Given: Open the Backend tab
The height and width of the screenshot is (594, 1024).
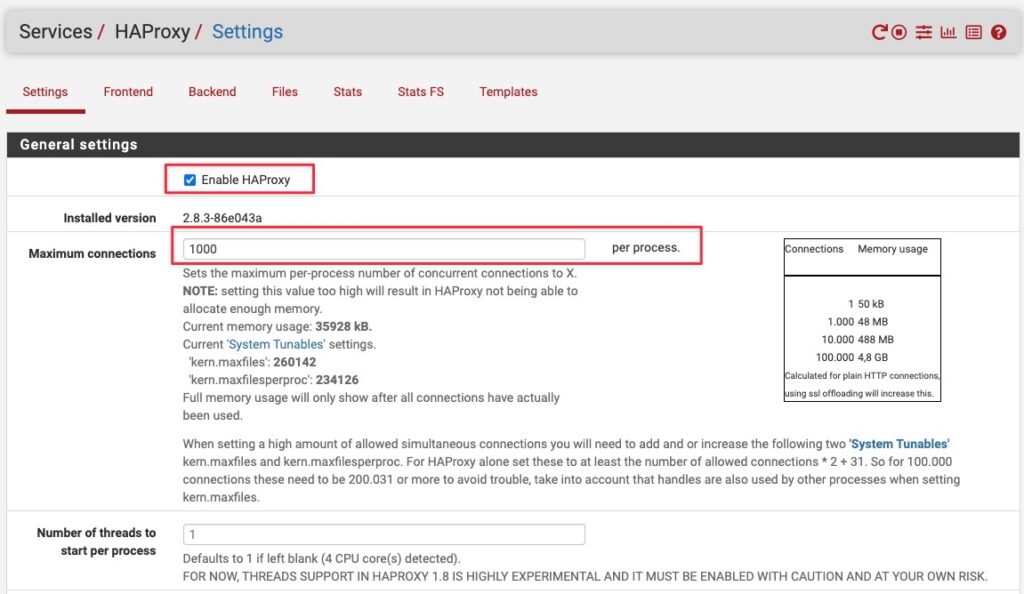Looking at the screenshot, I should 212,92.
